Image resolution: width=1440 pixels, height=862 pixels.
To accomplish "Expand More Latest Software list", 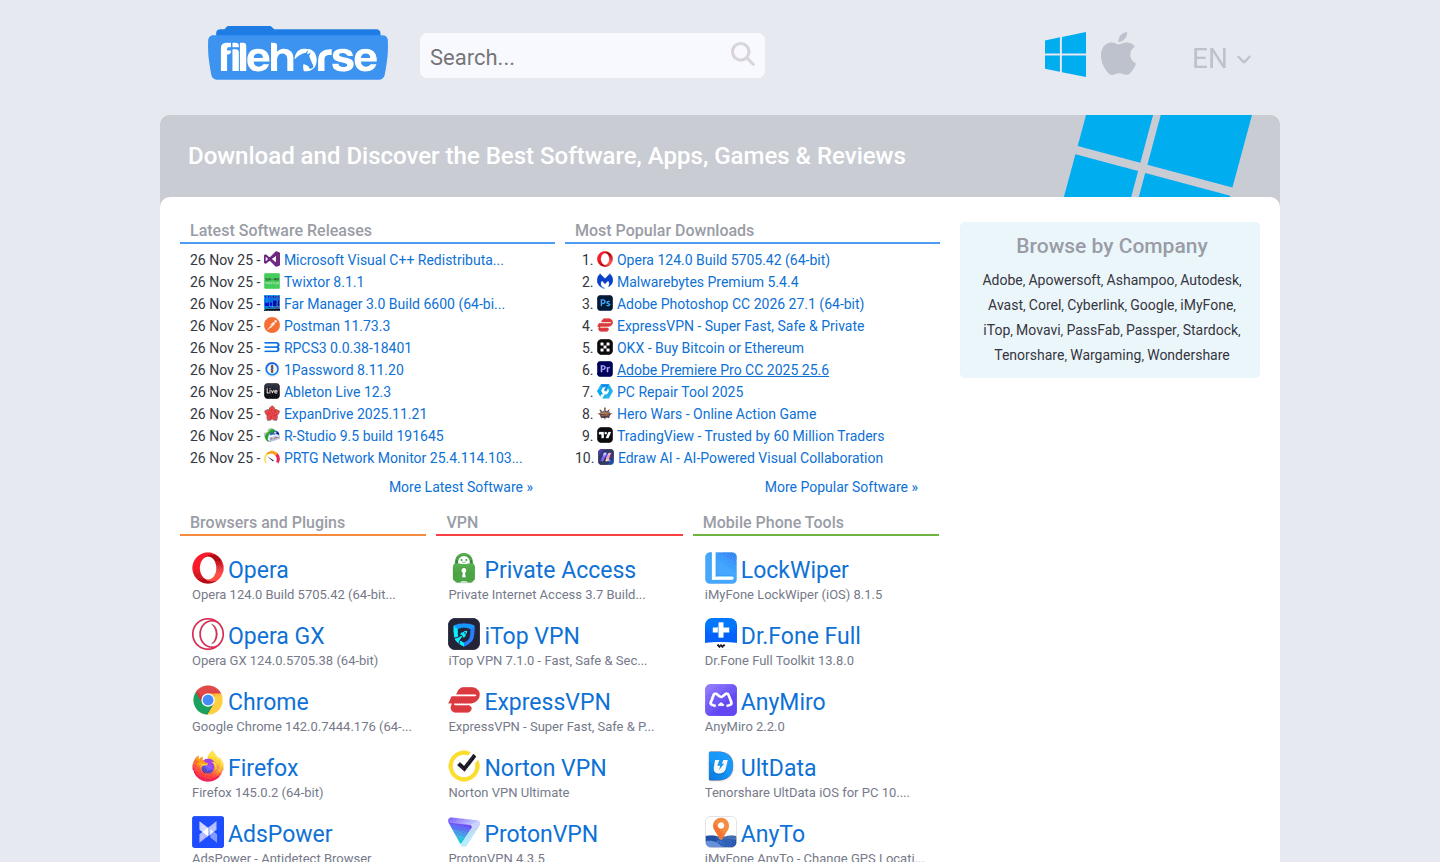I will 461,486.
